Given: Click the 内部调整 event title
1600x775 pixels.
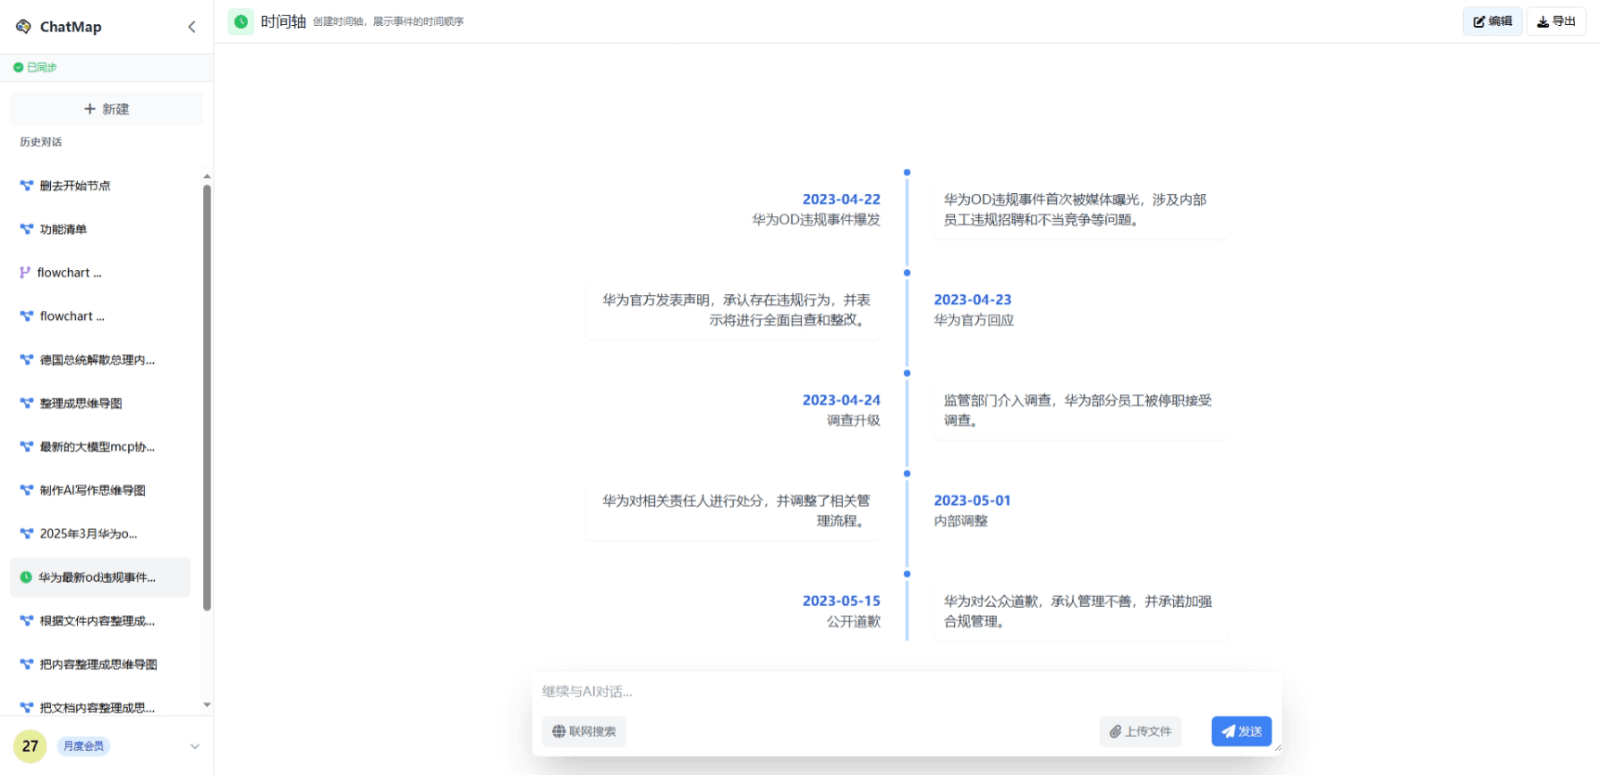Looking at the screenshot, I should click(961, 521).
